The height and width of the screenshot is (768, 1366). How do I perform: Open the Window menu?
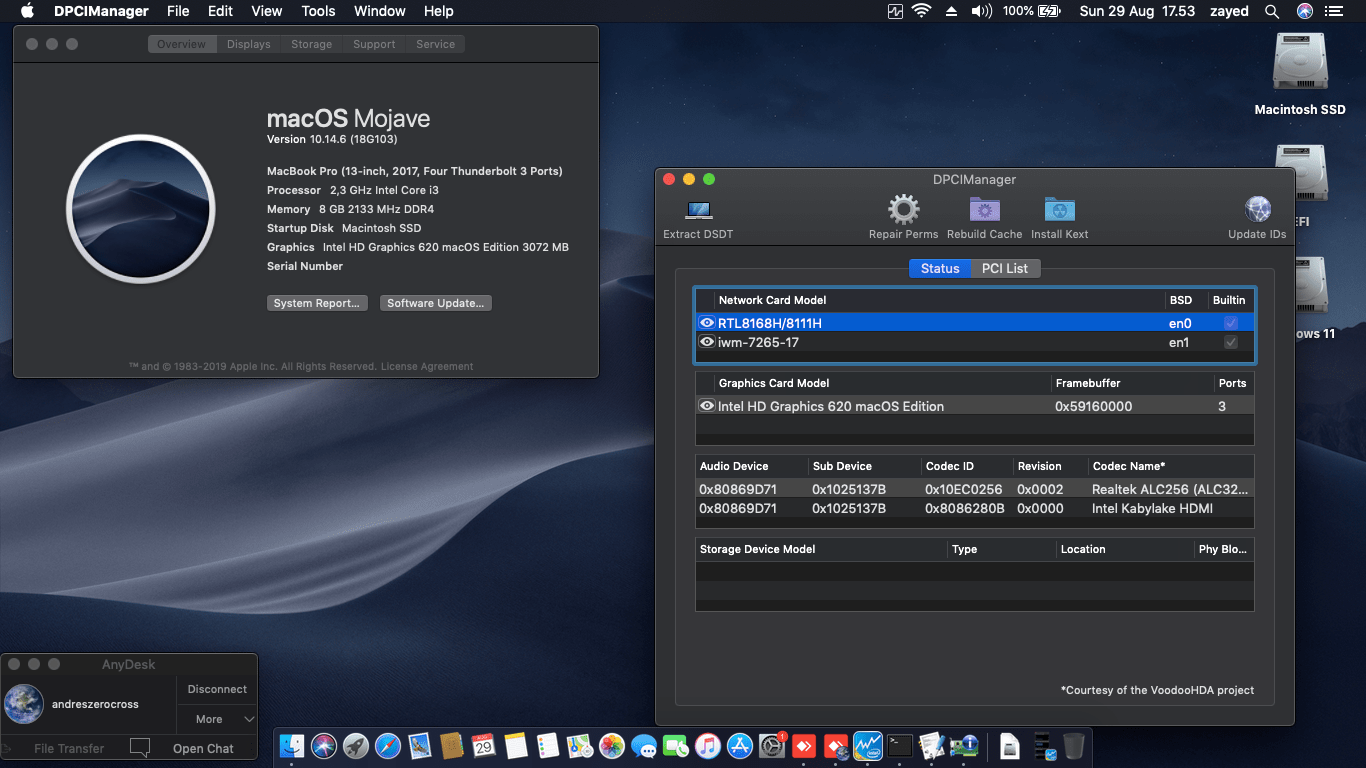tap(380, 11)
